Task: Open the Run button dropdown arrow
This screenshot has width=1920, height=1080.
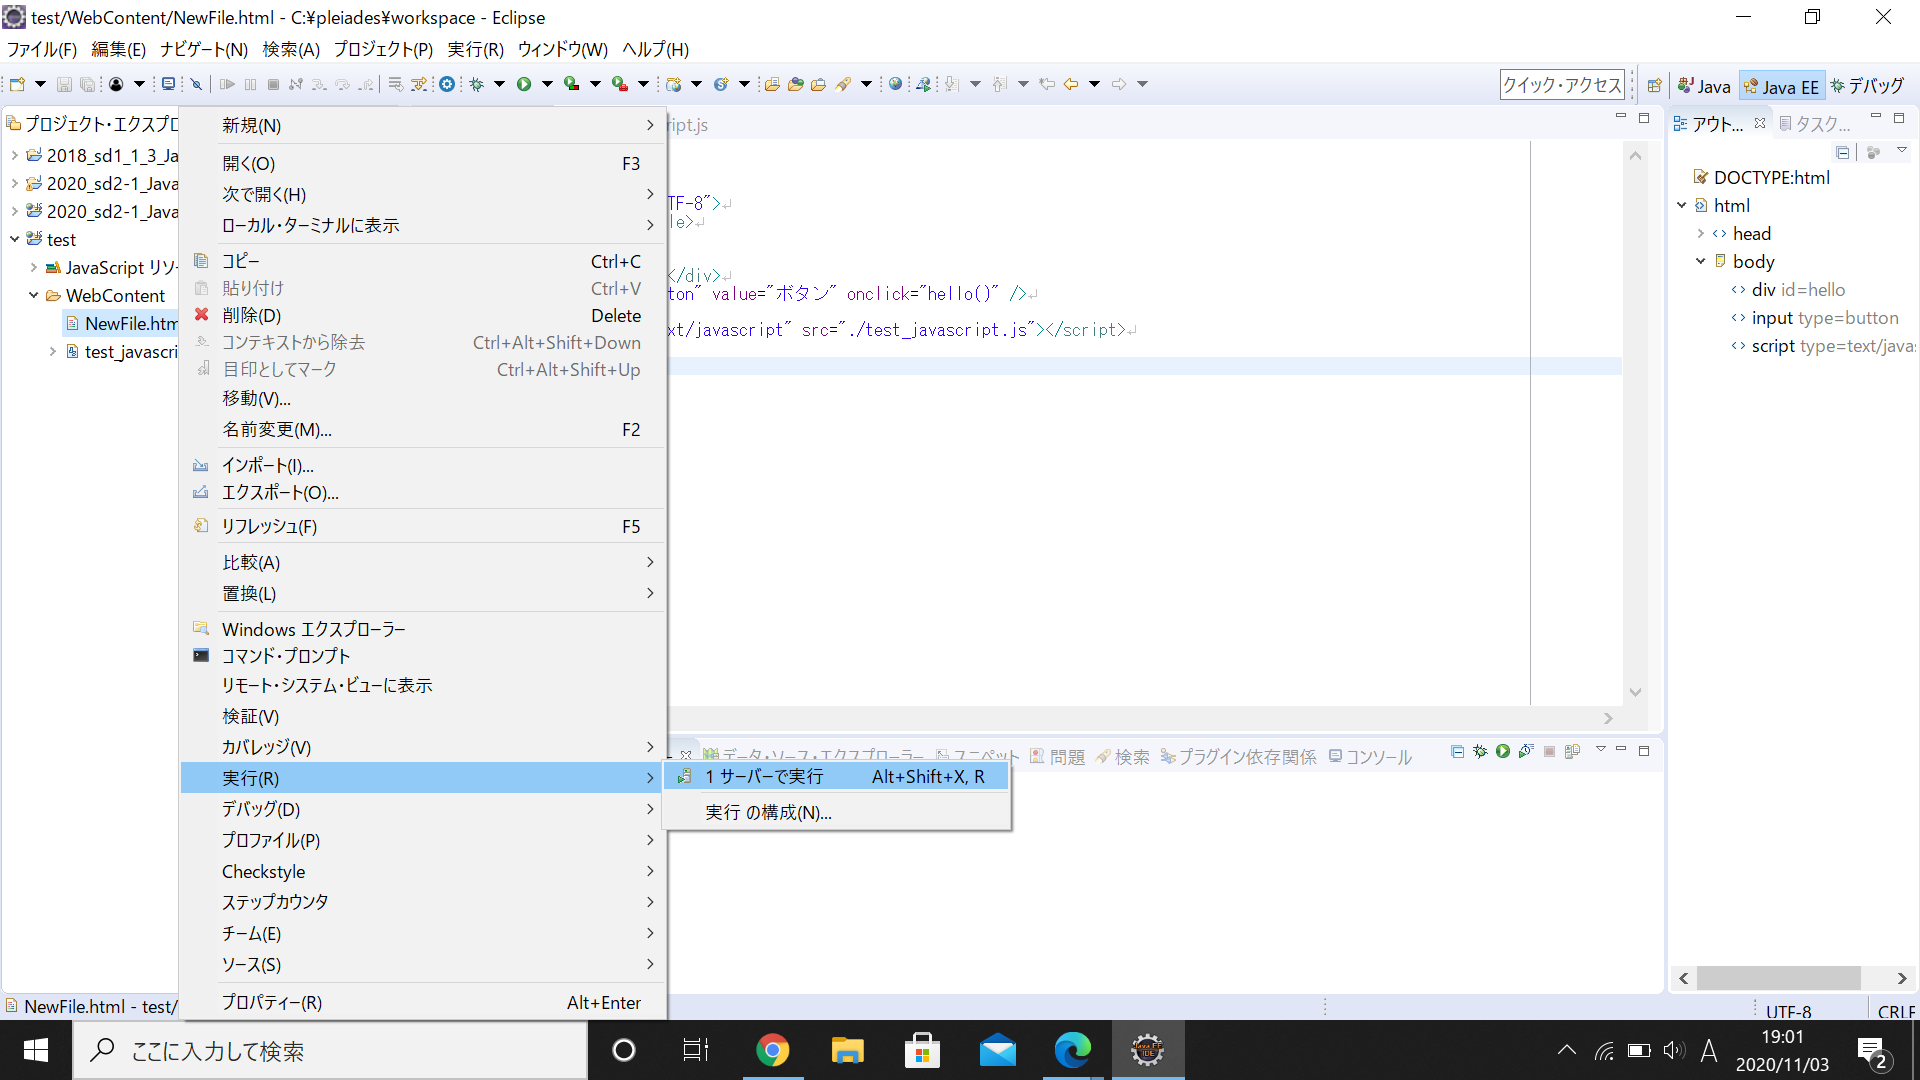Action: tap(546, 84)
